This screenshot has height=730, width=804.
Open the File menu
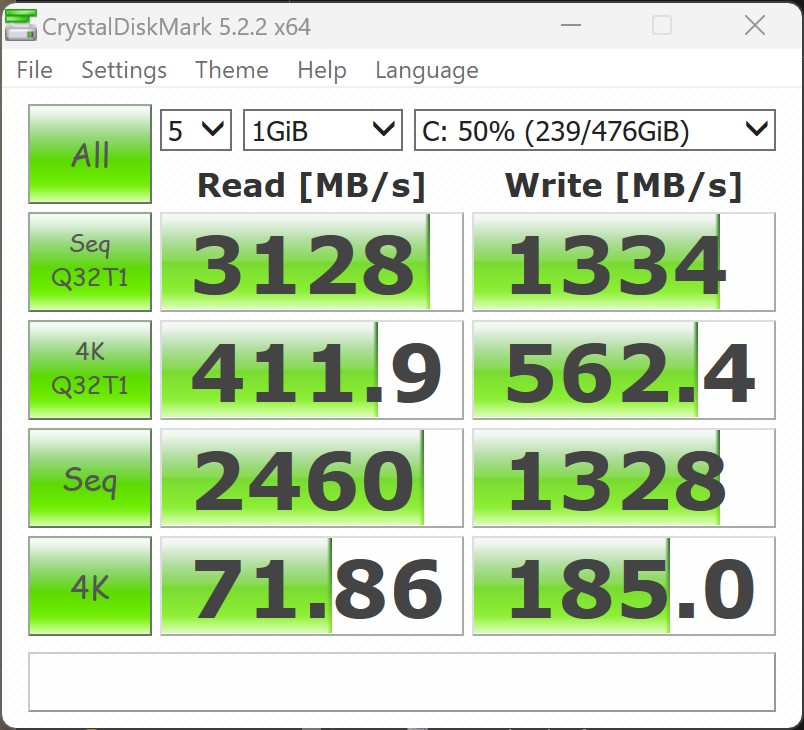point(34,70)
